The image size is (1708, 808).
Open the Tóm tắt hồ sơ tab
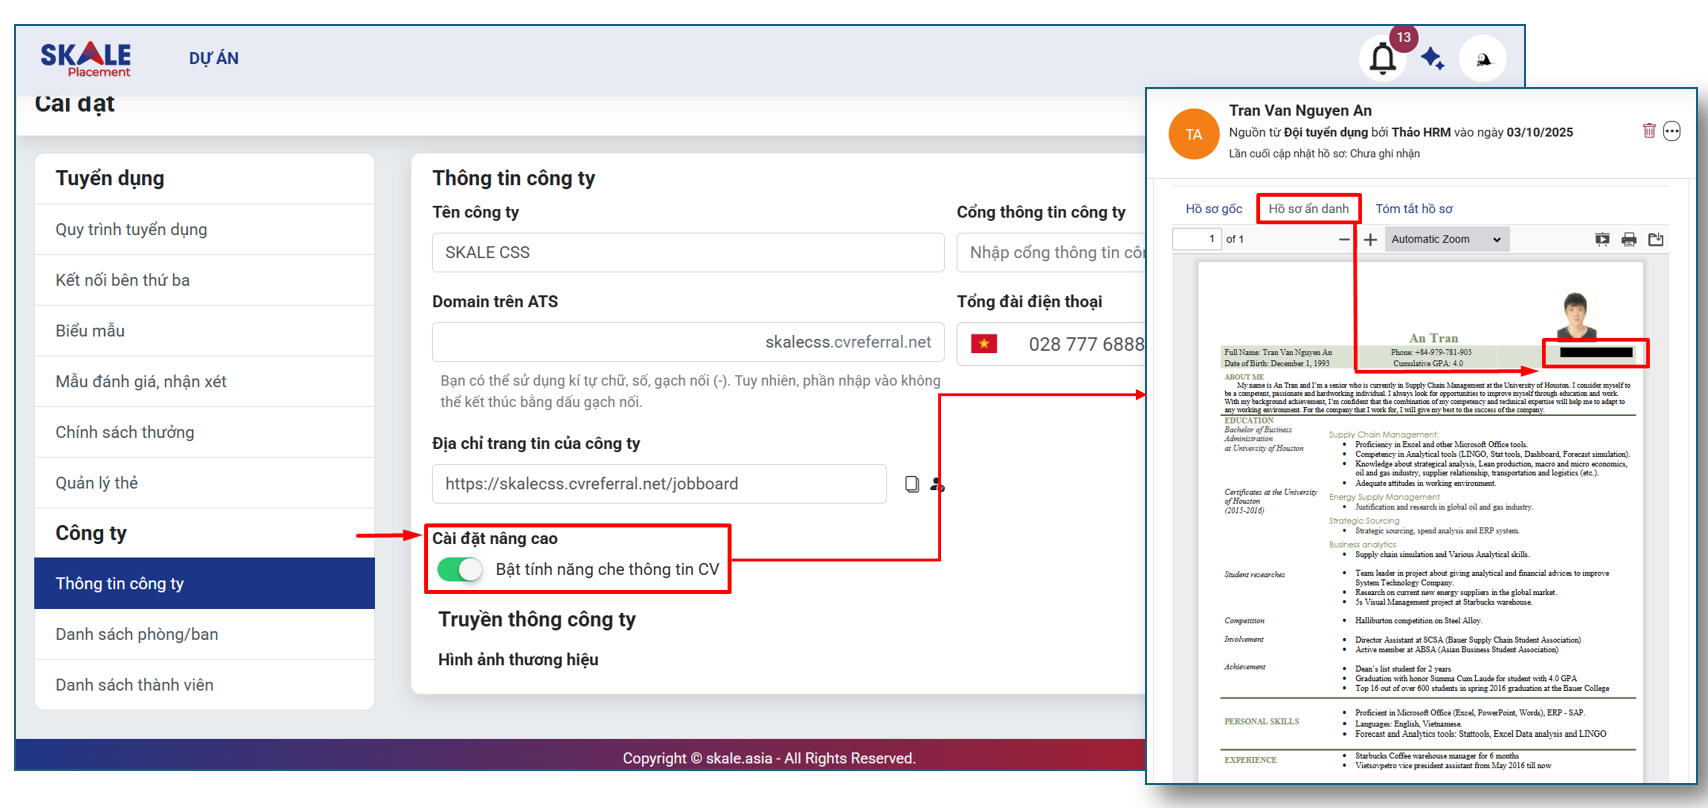(1413, 209)
